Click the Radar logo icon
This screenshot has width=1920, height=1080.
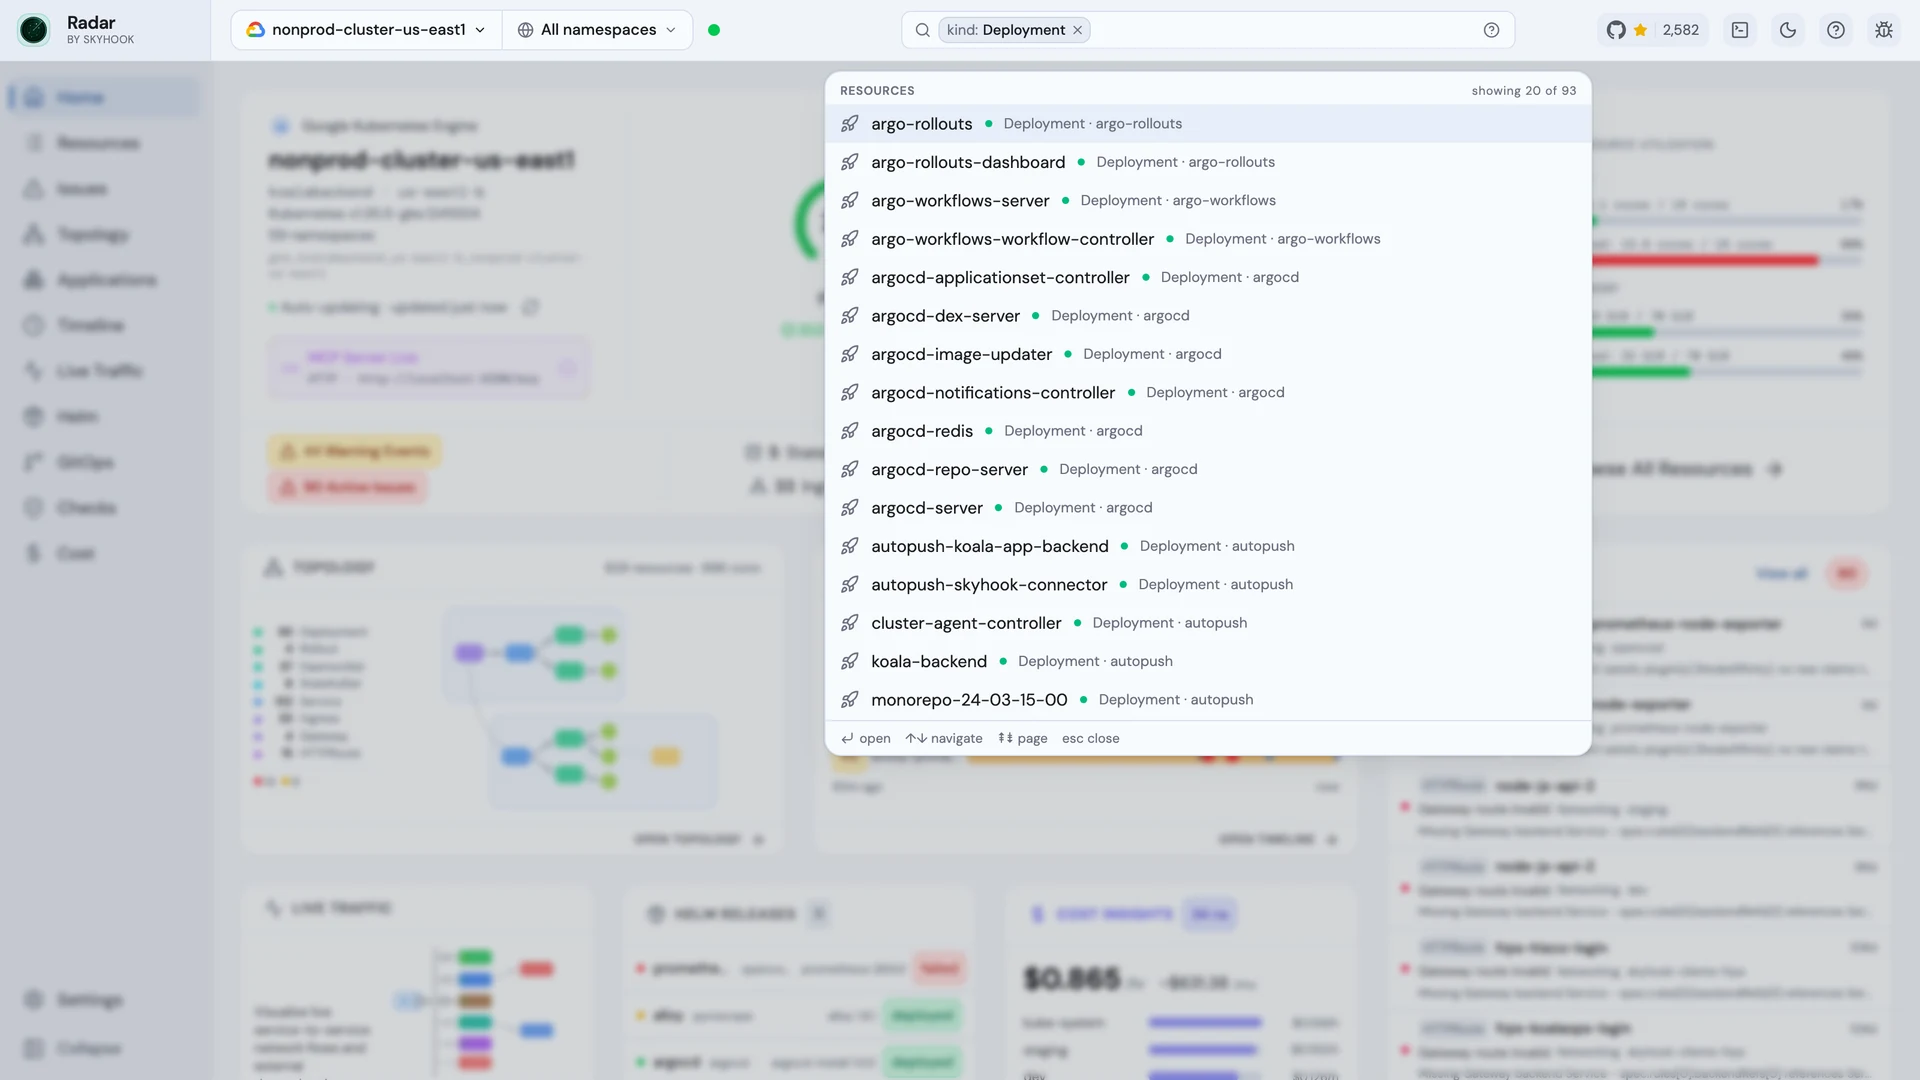pyautogui.click(x=33, y=30)
